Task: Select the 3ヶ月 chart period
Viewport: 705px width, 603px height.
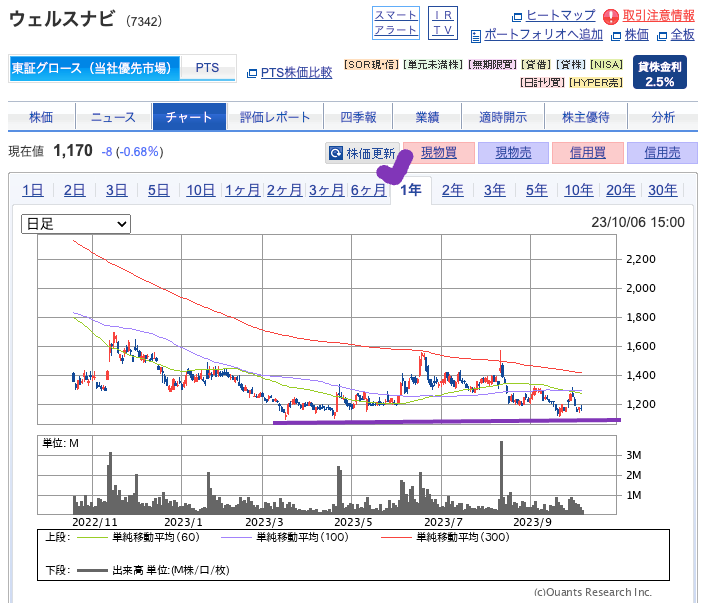Action: click(x=326, y=190)
